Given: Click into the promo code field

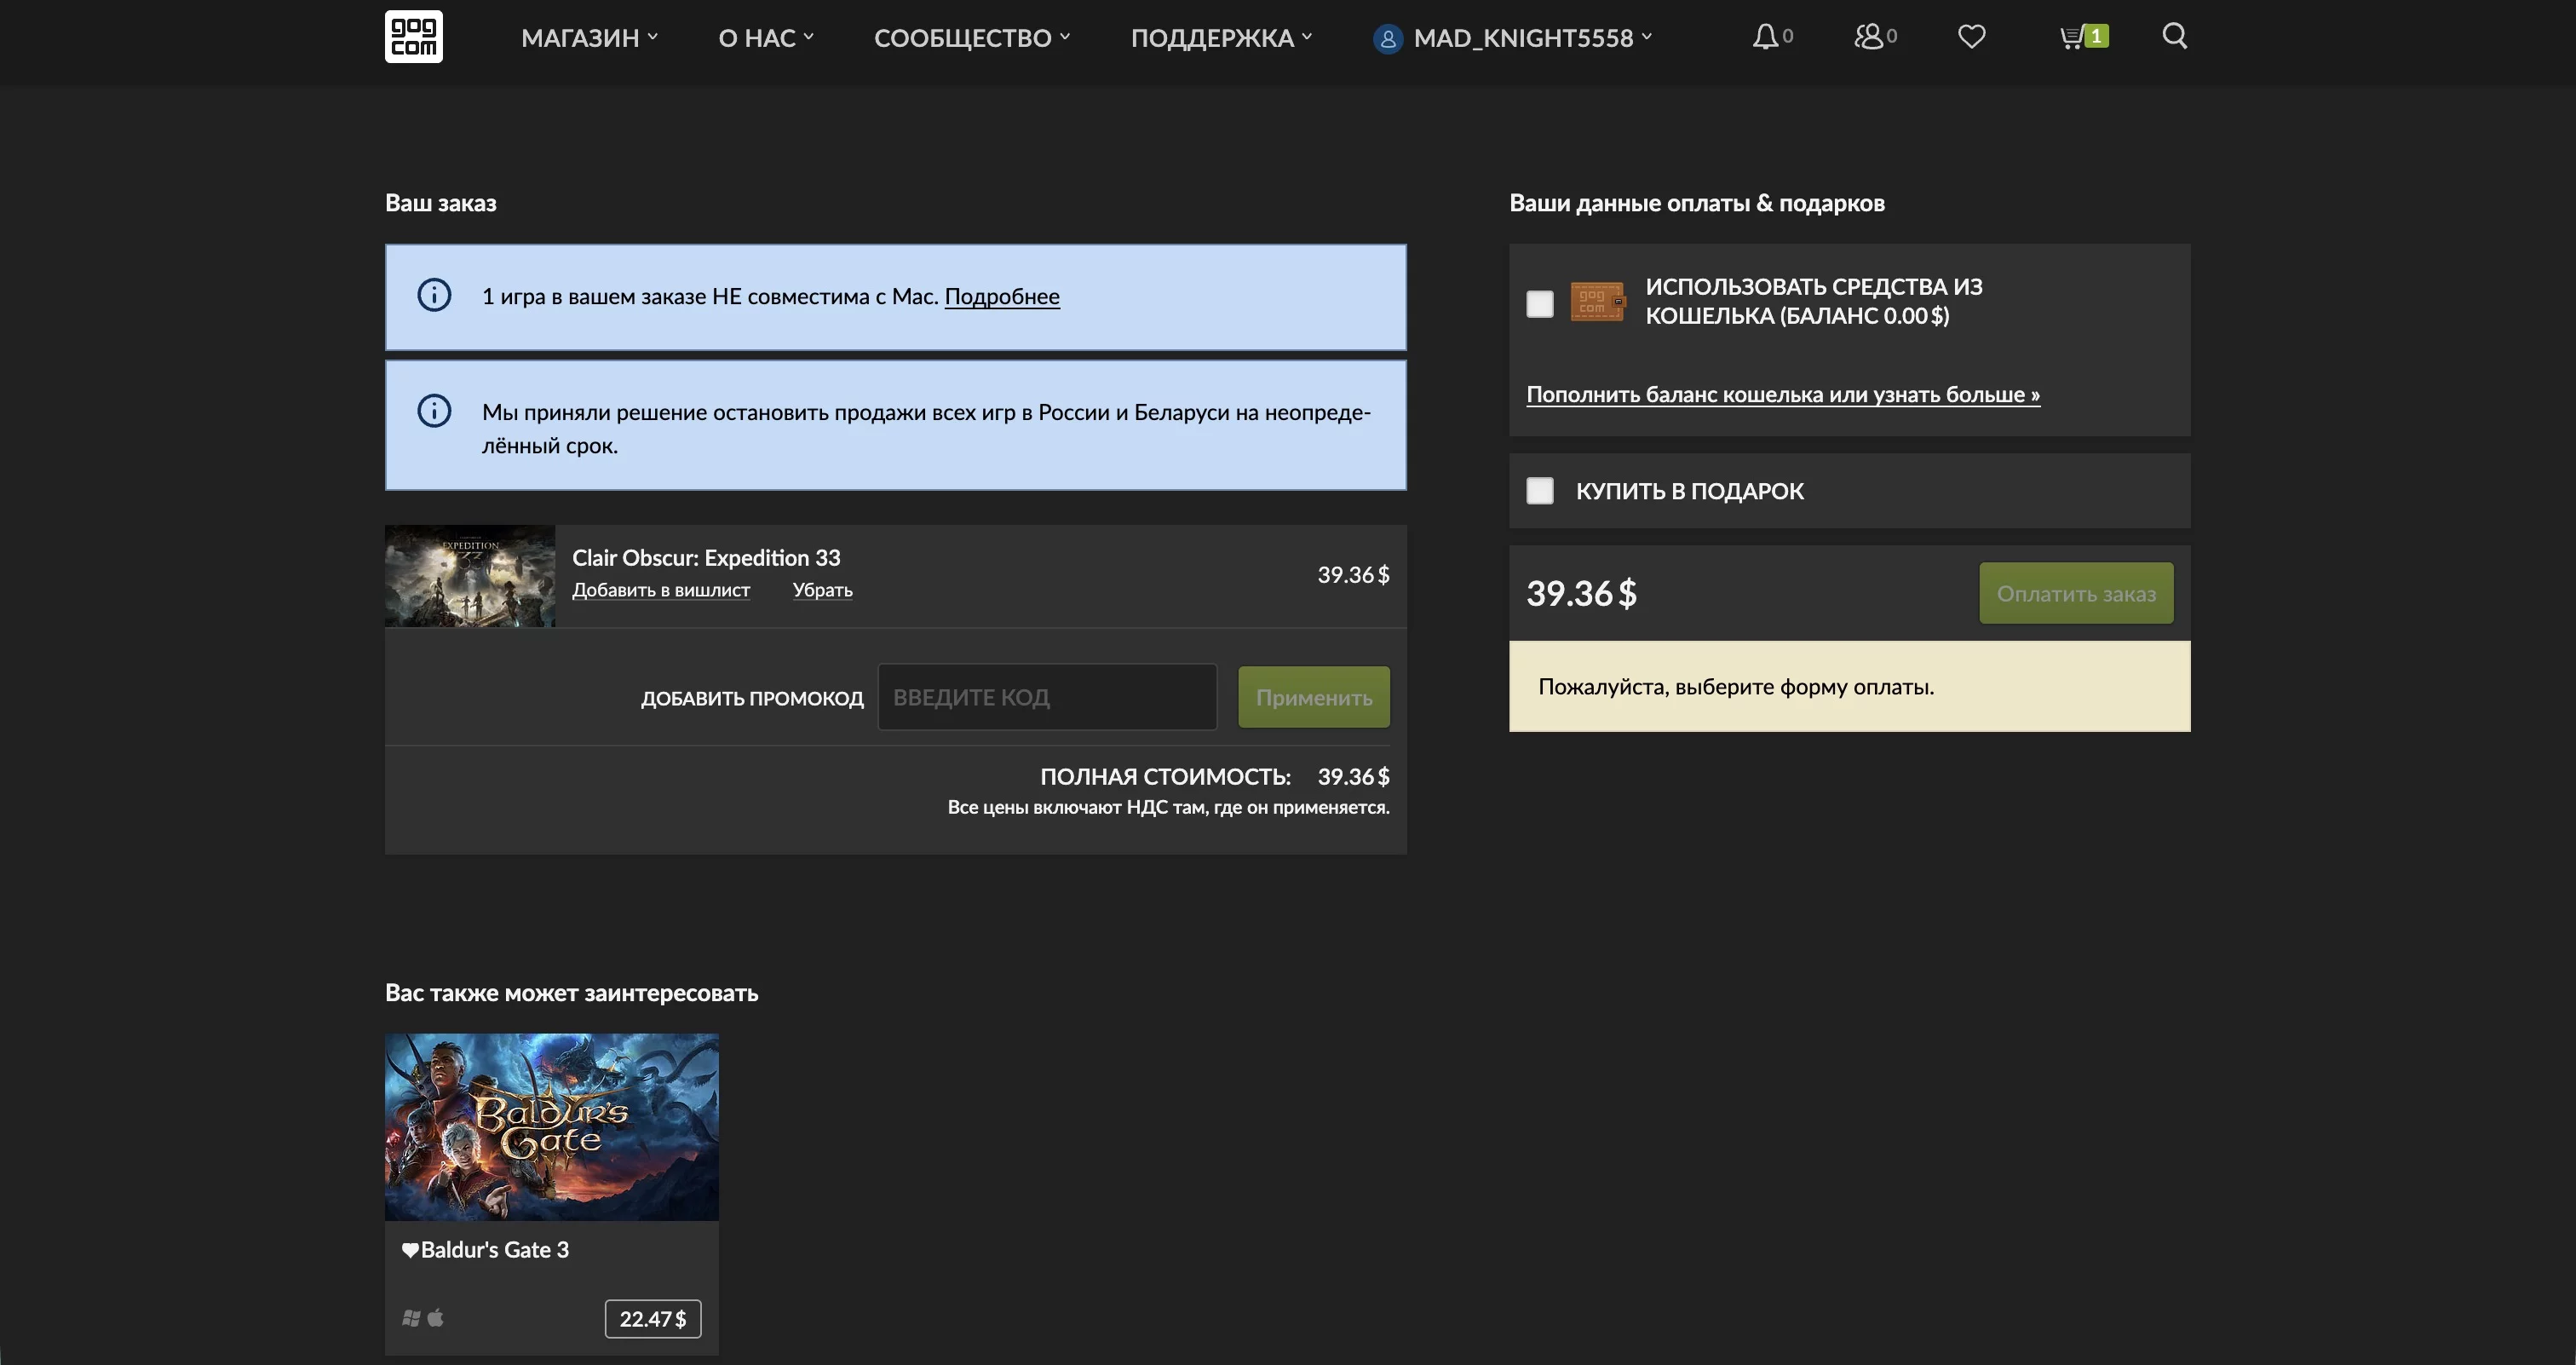Looking at the screenshot, I should 1046,697.
